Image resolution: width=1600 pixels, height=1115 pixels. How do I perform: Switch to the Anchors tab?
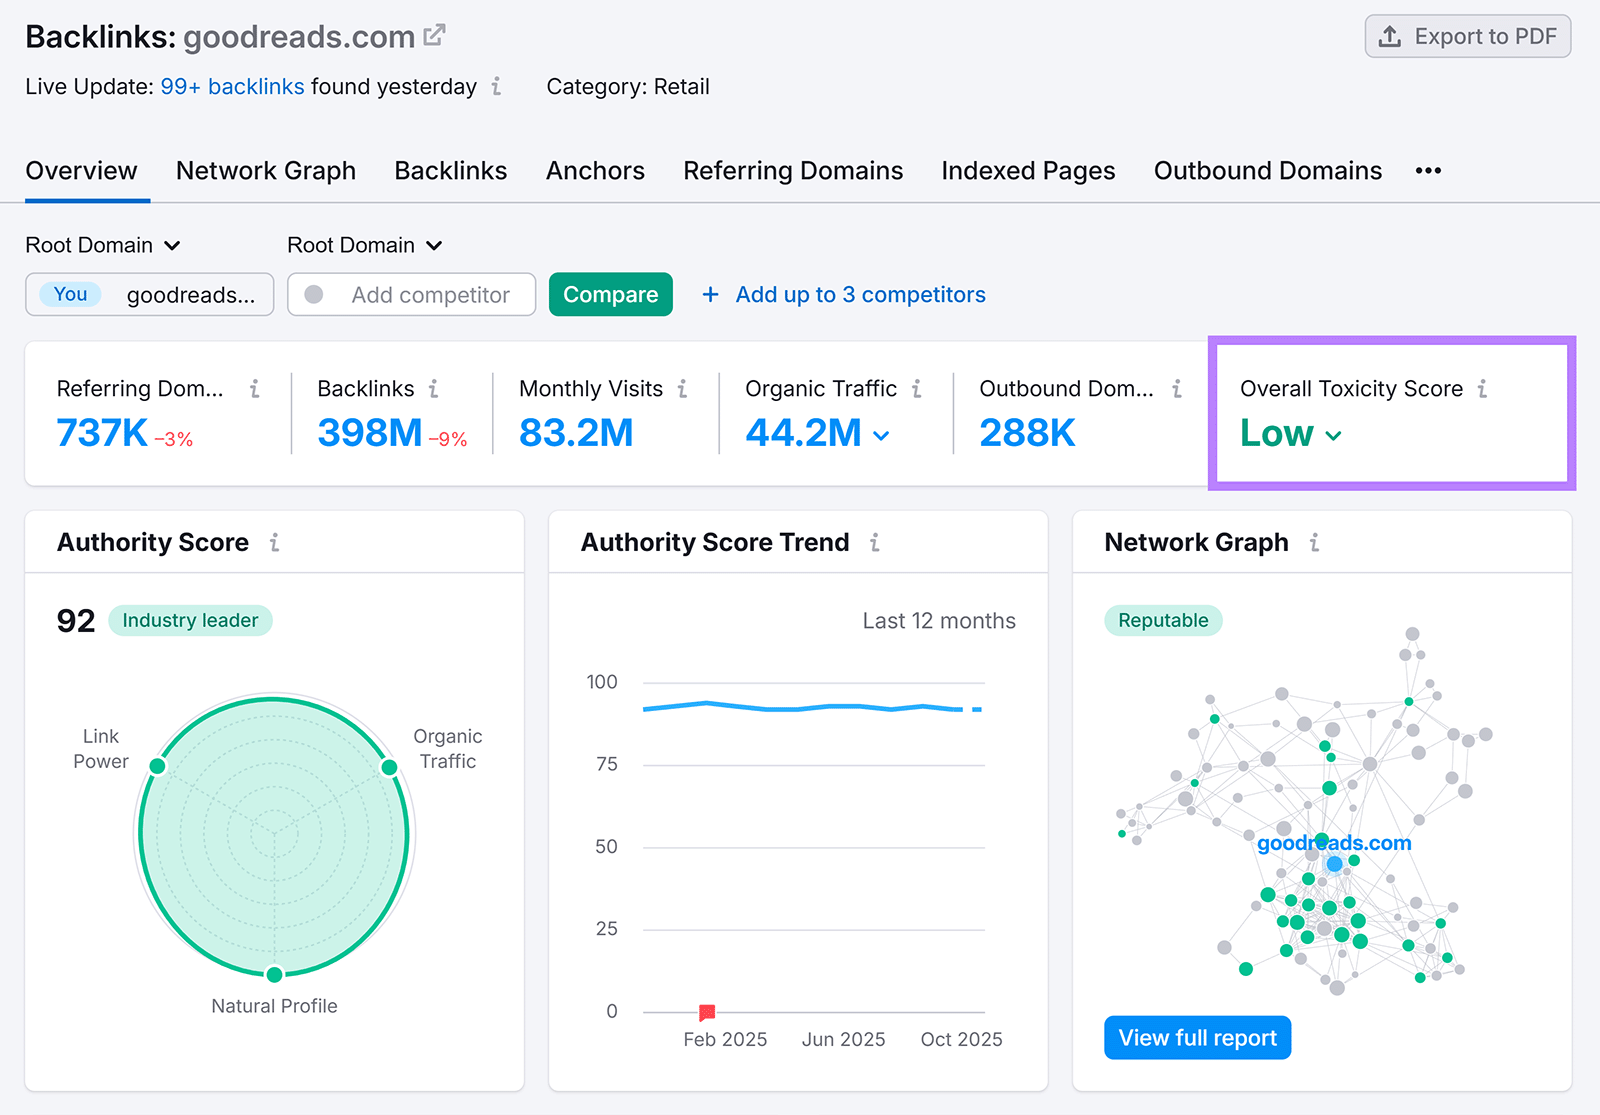click(595, 170)
